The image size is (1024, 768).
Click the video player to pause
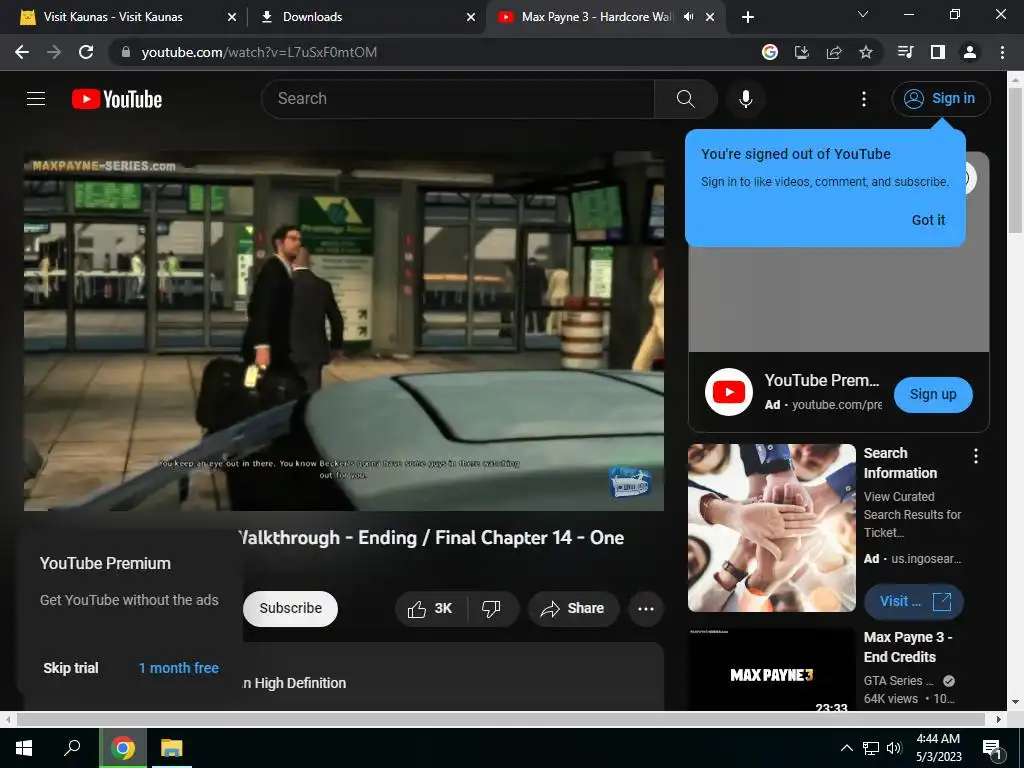(344, 331)
